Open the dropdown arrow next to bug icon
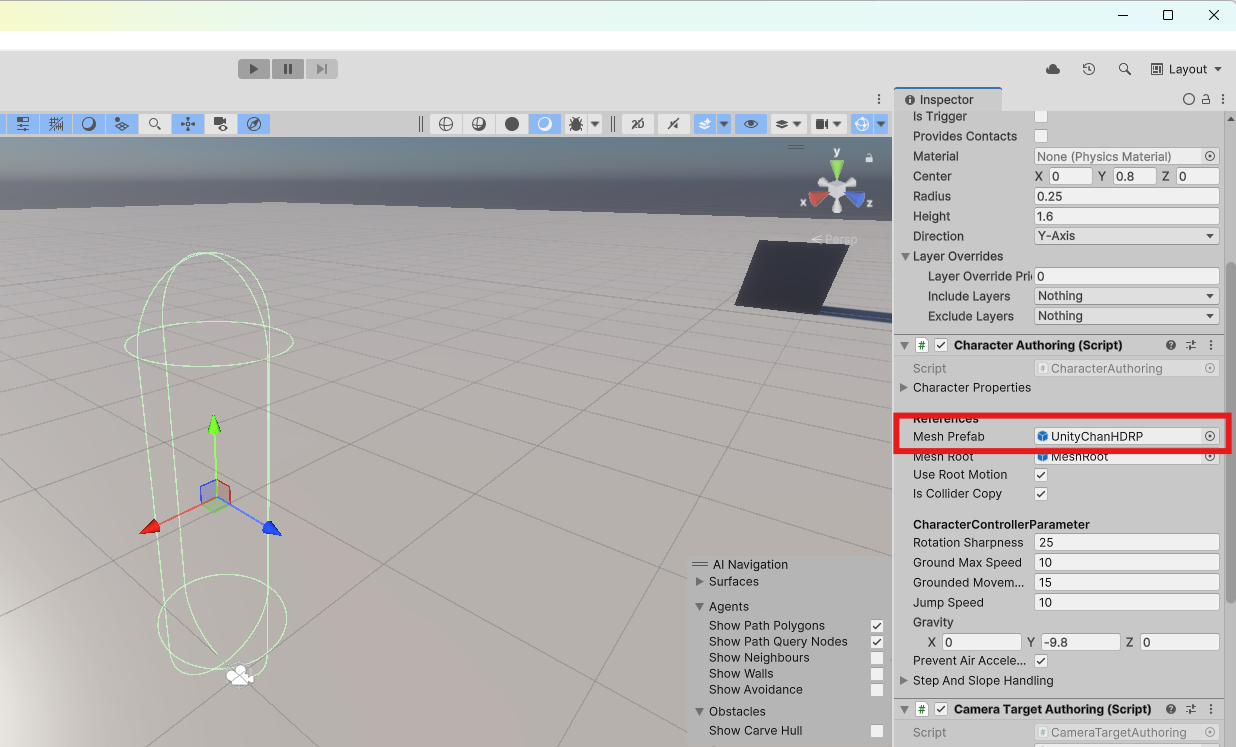Viewport: 1236px width, 747px height. coord(595,124)
